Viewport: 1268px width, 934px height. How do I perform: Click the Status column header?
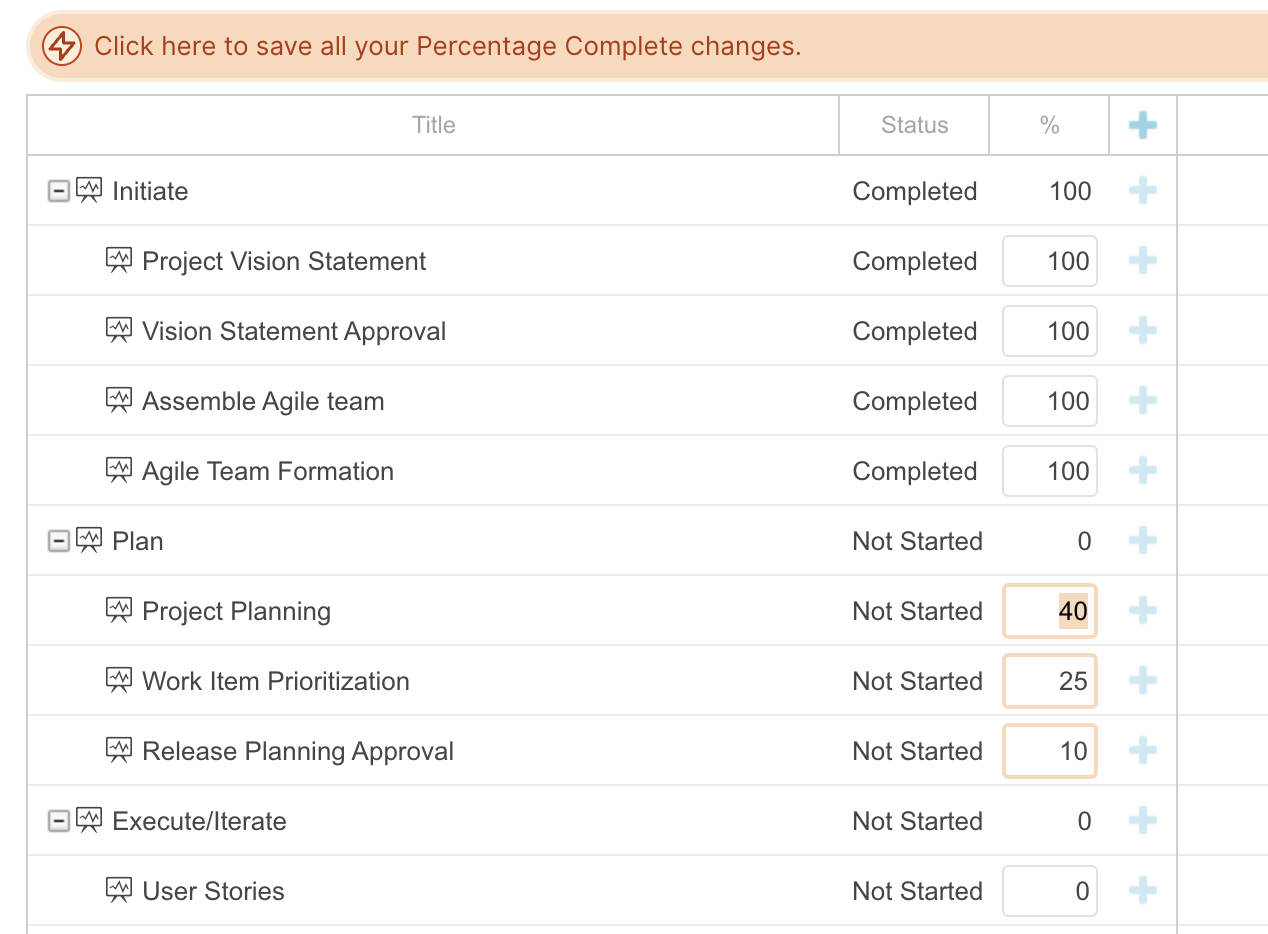[x=914, y=125]
